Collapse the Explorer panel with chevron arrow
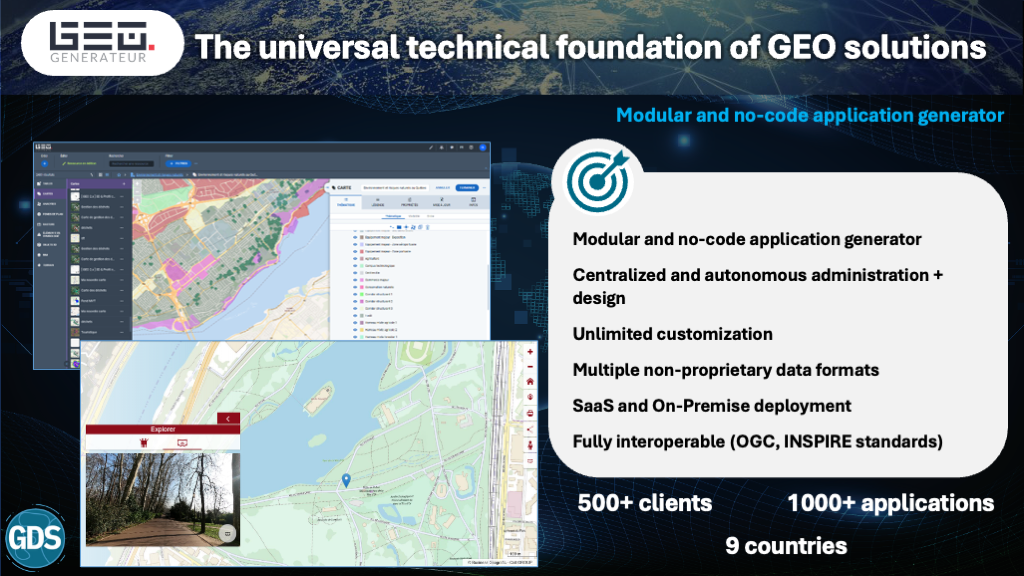Viewport: 1024px width, 576px height. 229,418
